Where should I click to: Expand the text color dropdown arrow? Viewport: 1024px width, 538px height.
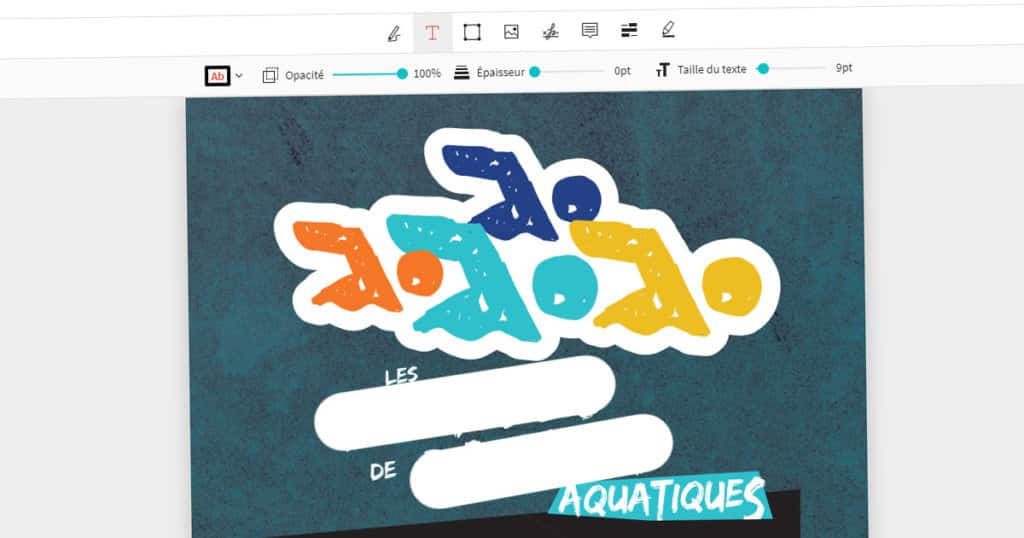pyautogui.click(x=239, y=76)
